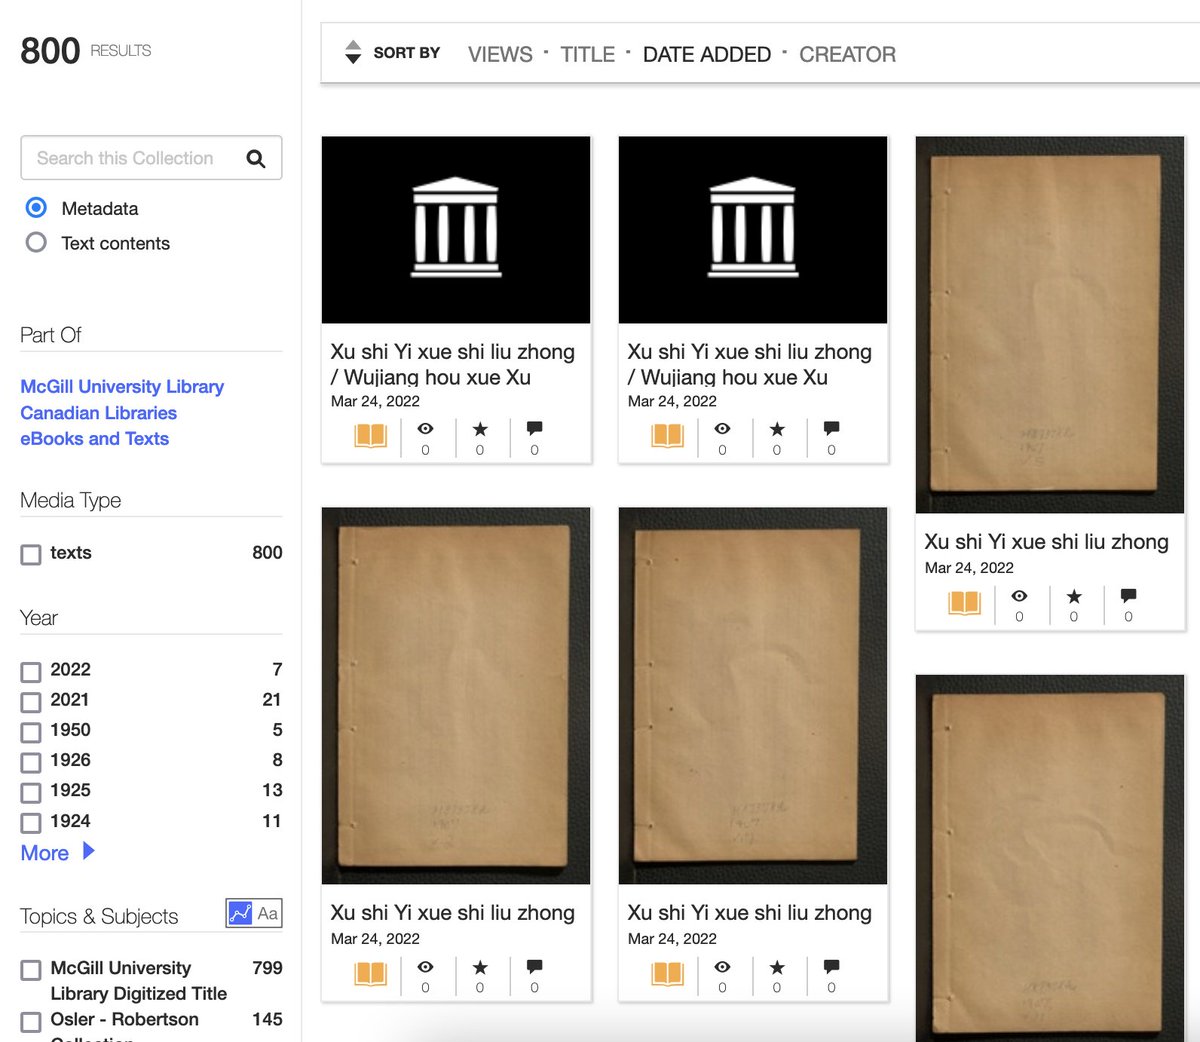Click favorite star on top-left Wujiang card
This screenshot has height=1042, width=1200.
point(480,428)
